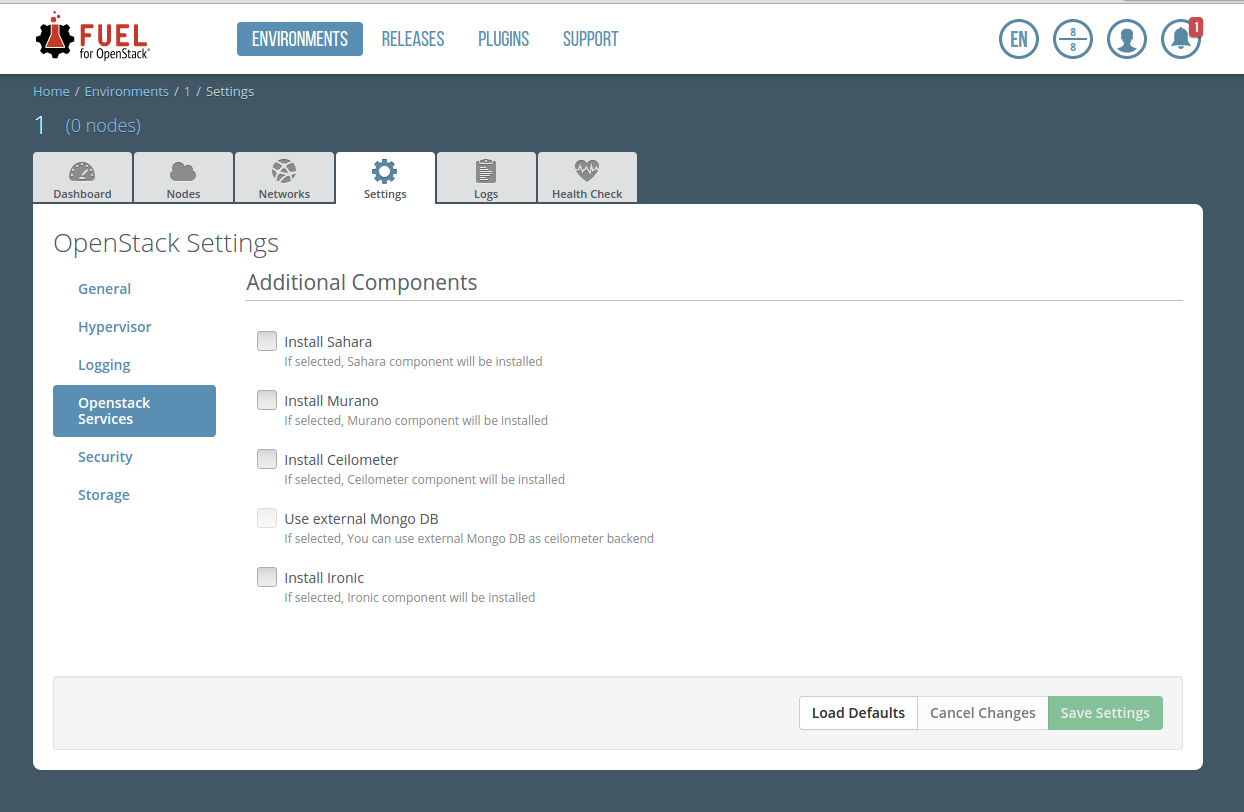Open the user profile icon

(1126, 40)
